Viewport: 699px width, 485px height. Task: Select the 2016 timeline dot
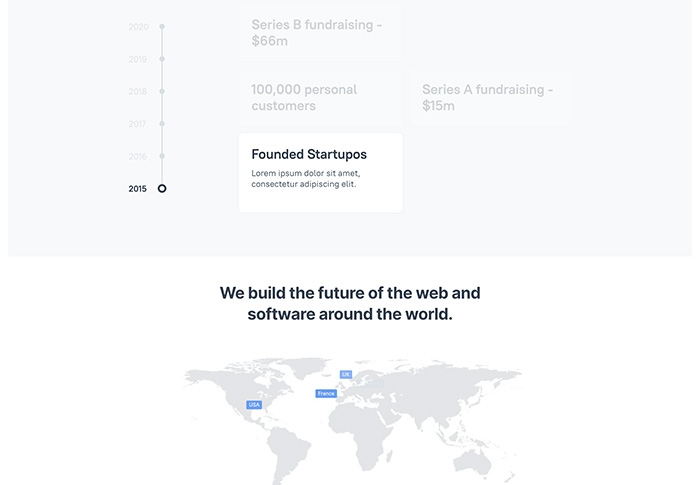[162, 156]
